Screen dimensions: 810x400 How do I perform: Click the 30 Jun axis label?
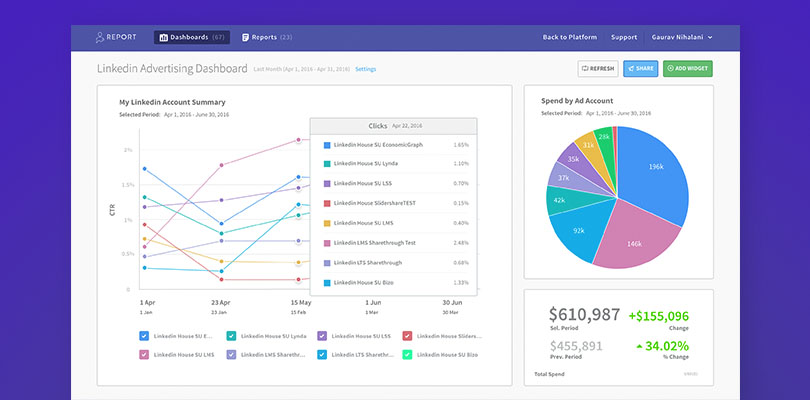(452, 302)
